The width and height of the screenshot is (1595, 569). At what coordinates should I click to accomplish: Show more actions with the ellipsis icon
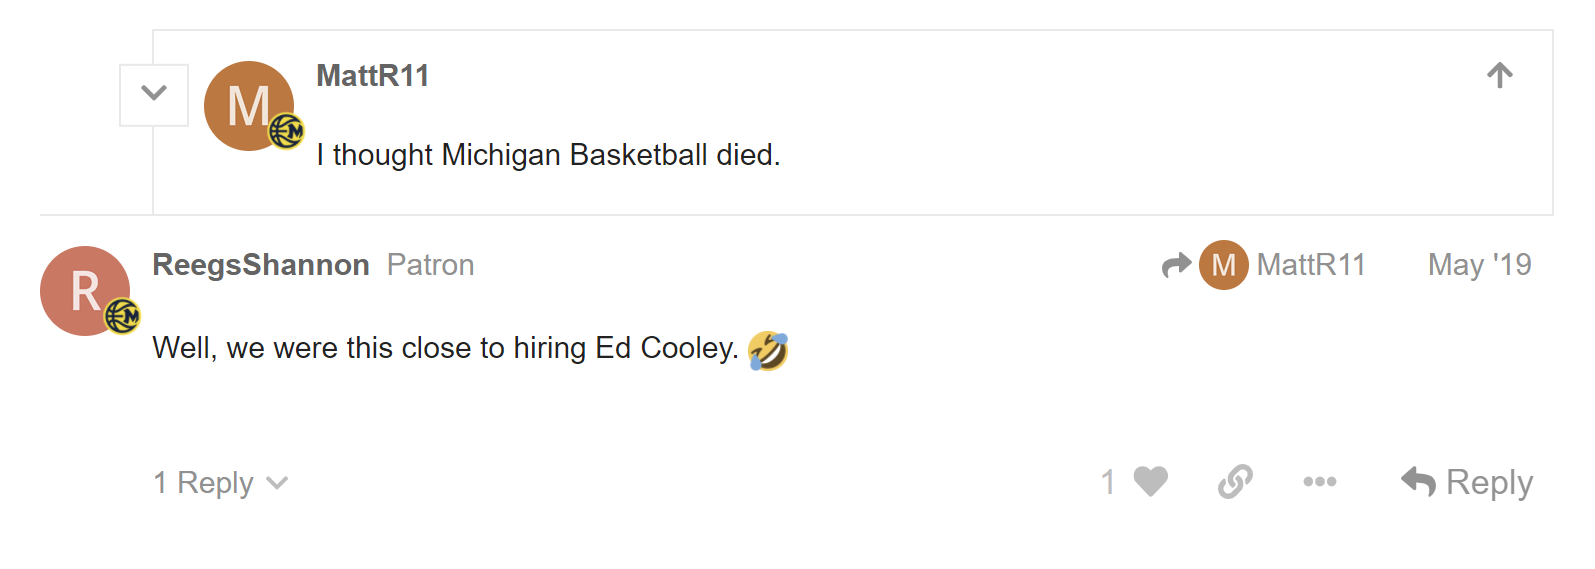click(1319, 482)
